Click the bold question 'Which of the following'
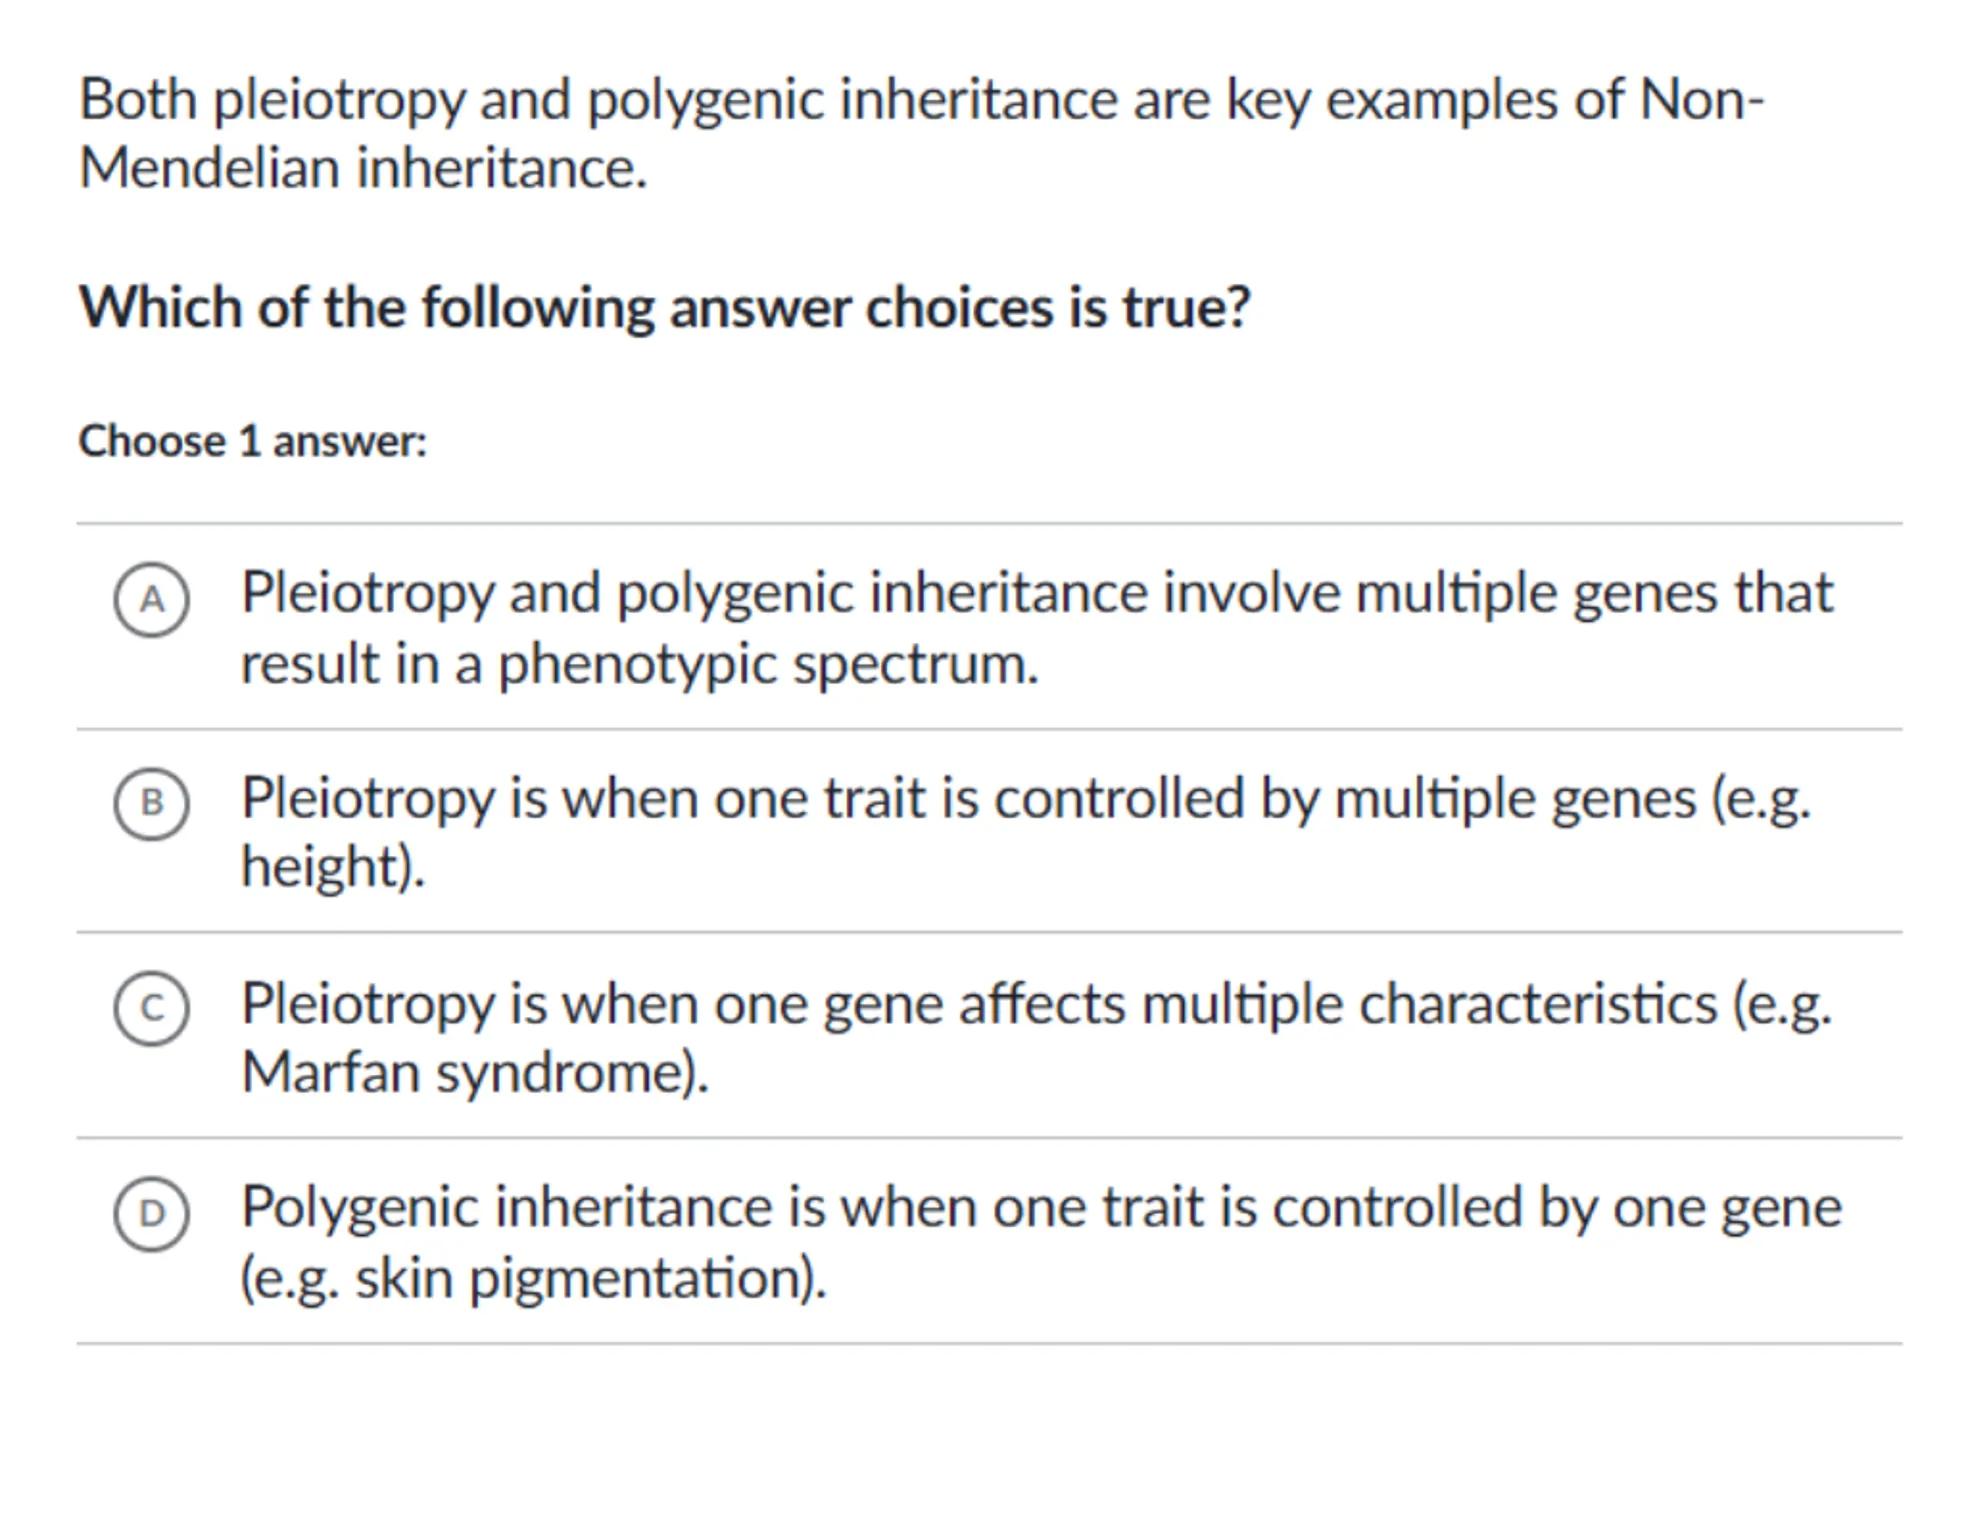Screen dimensions: 1965x1532 click(664, 307)
